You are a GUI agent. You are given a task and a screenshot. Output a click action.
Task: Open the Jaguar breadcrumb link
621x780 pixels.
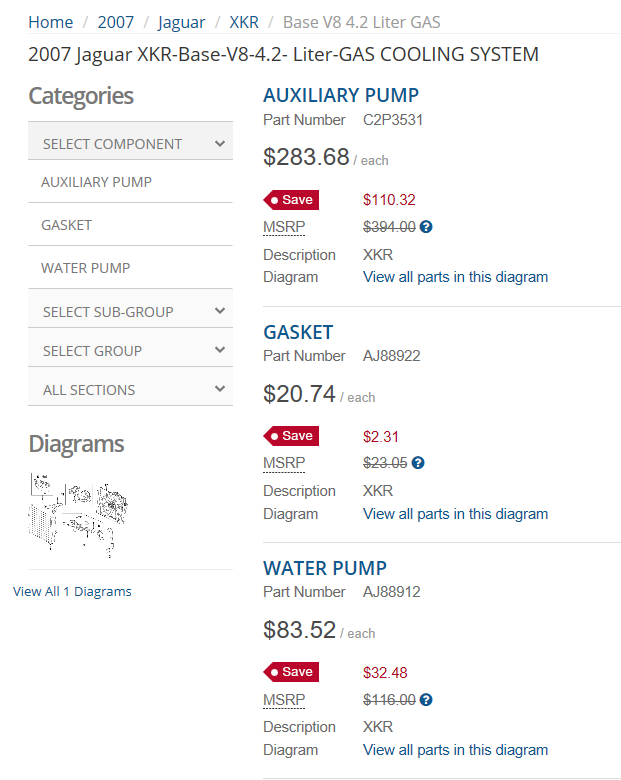coord(181,22)
